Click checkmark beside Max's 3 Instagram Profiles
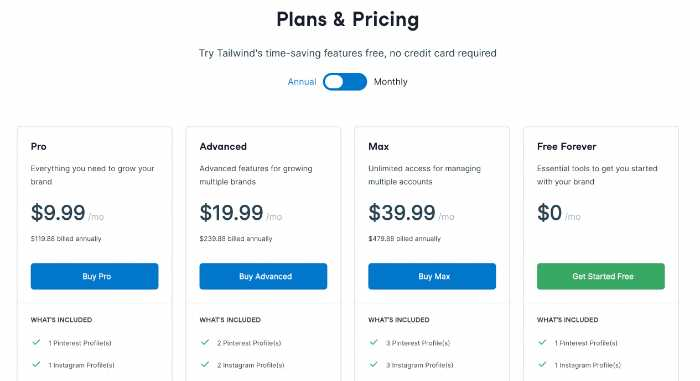The height and width of the screenshot is (381, 700). click(374, 364)
